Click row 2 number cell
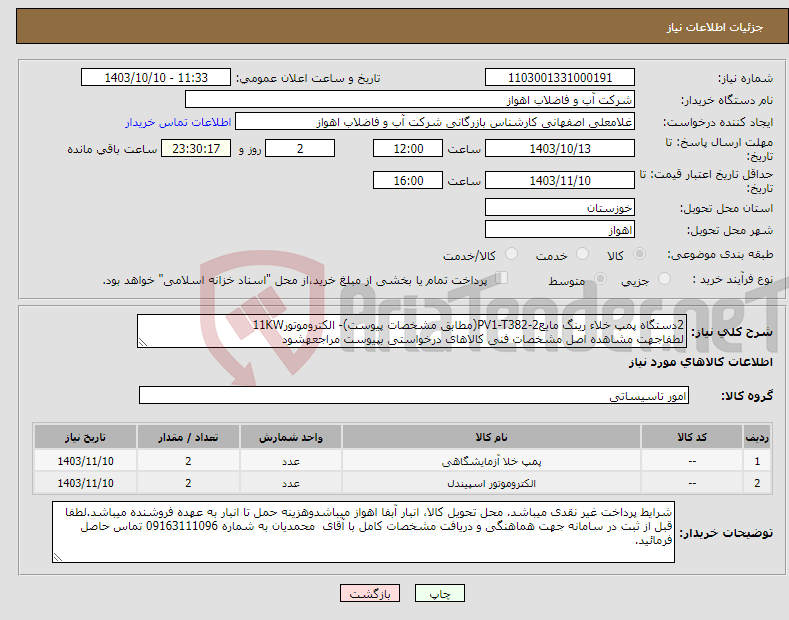Screen dimensions: 789x620 pos(757,483)
